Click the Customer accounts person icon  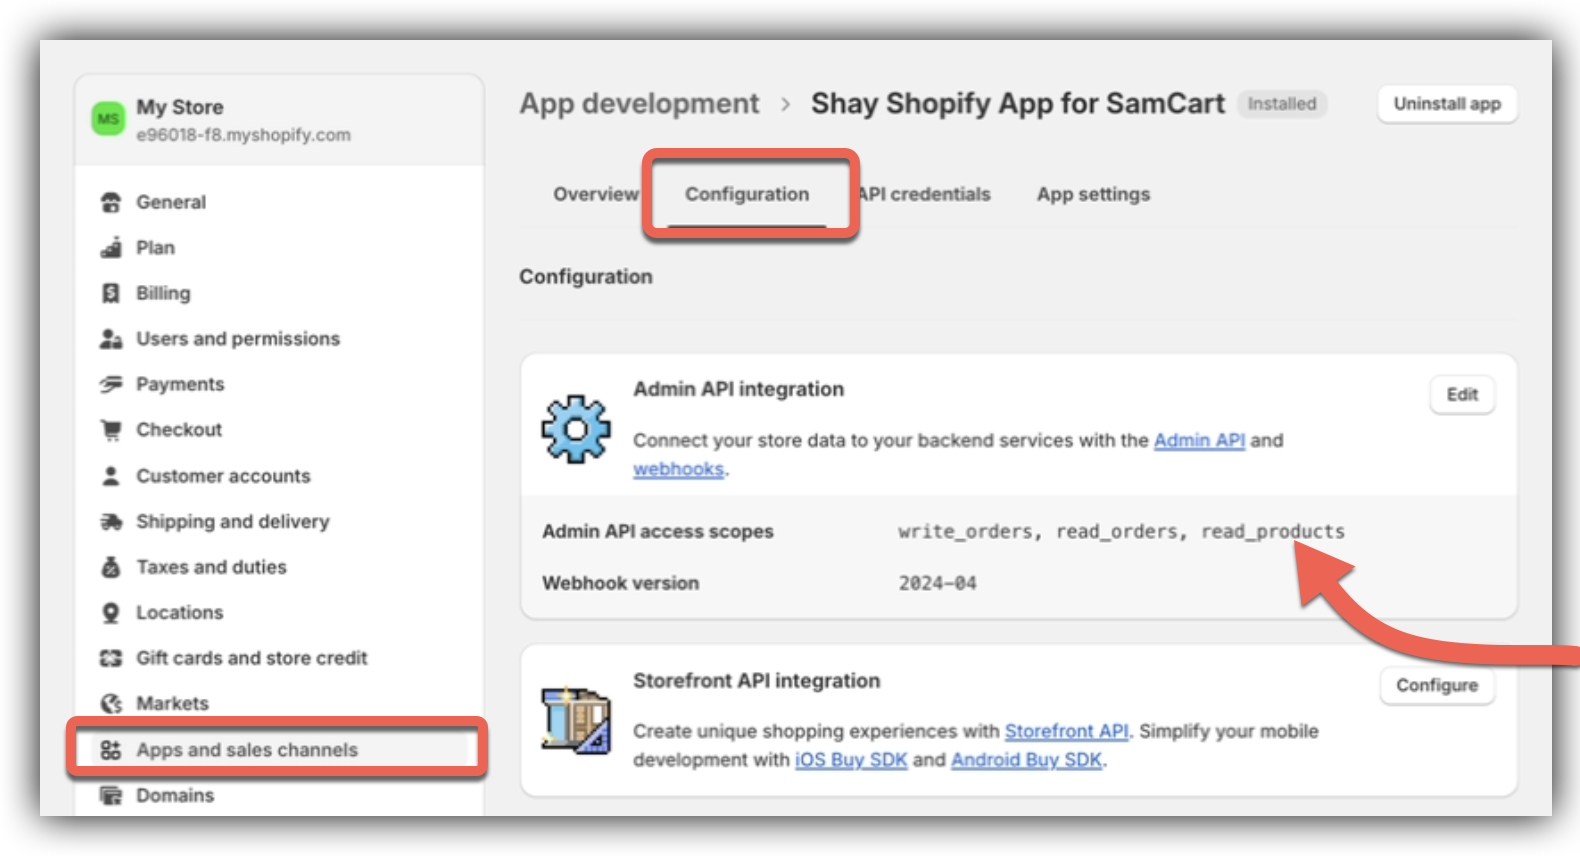pos(111,476)
